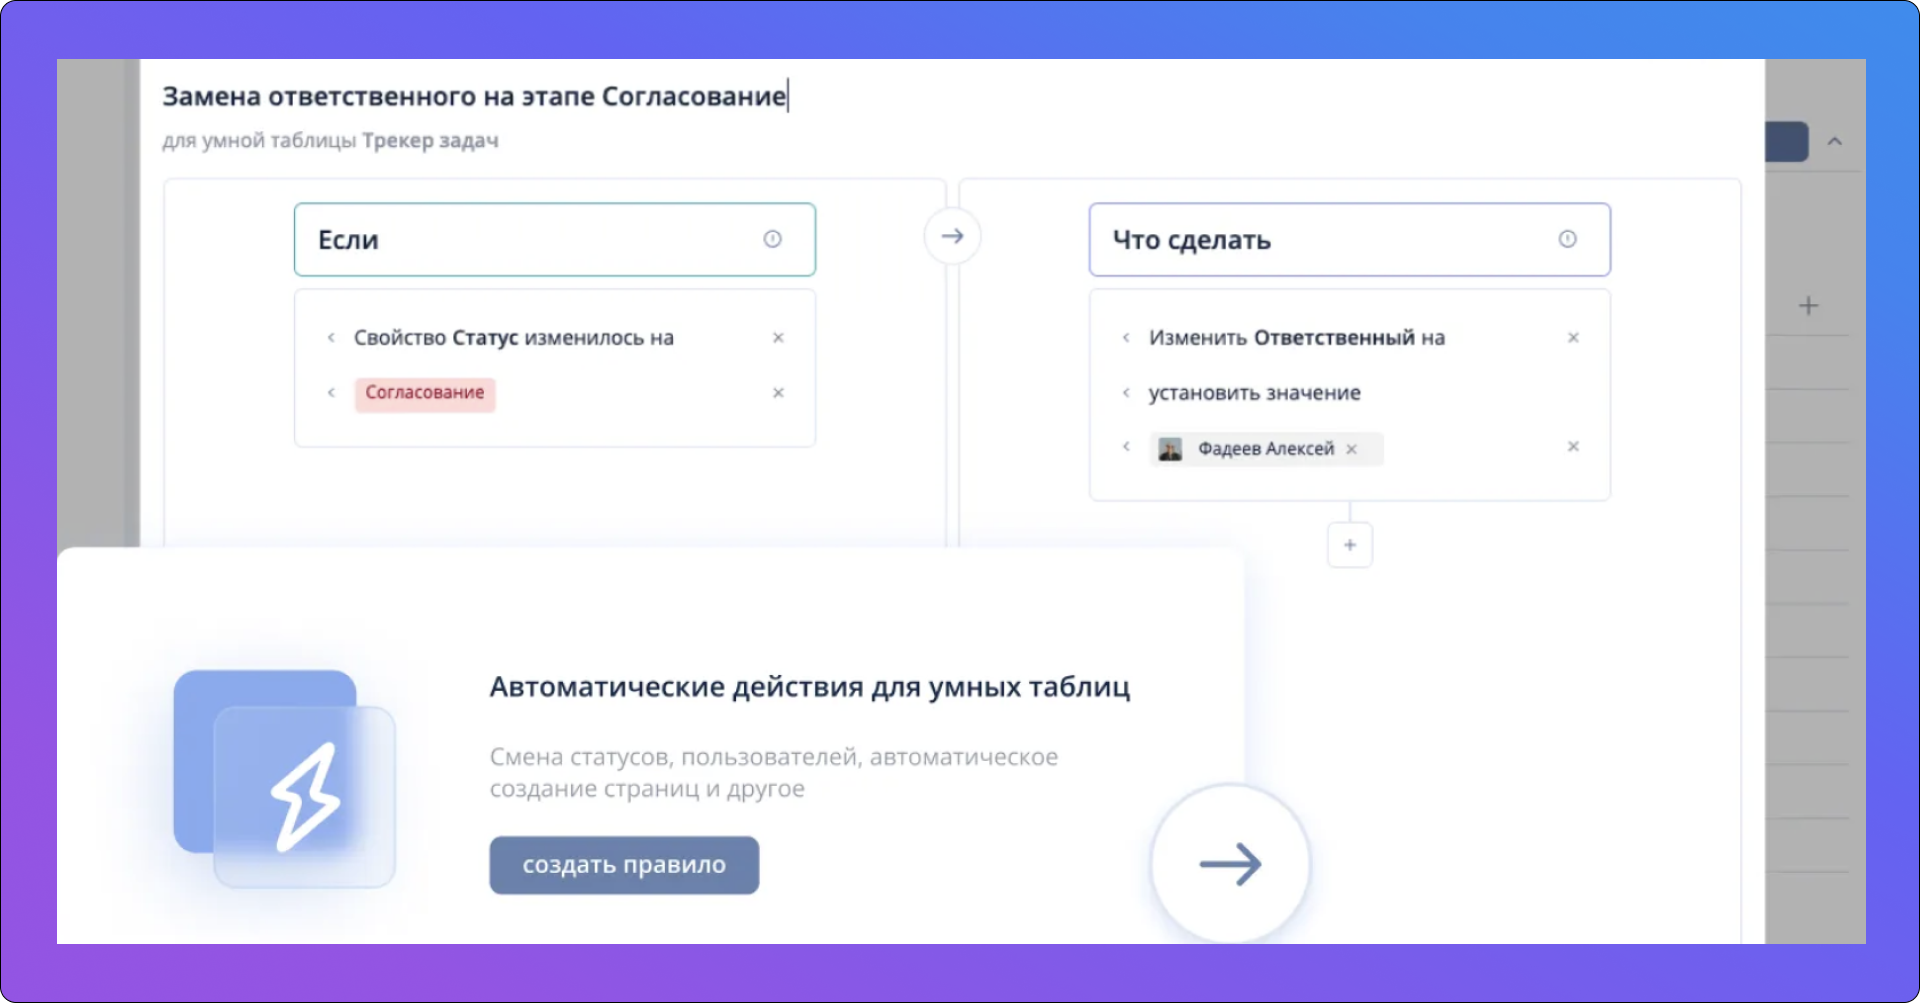The height and width of the screenshot is (1003, 1920).
Task: Click the rule title text field
Action: pos(474,97)
